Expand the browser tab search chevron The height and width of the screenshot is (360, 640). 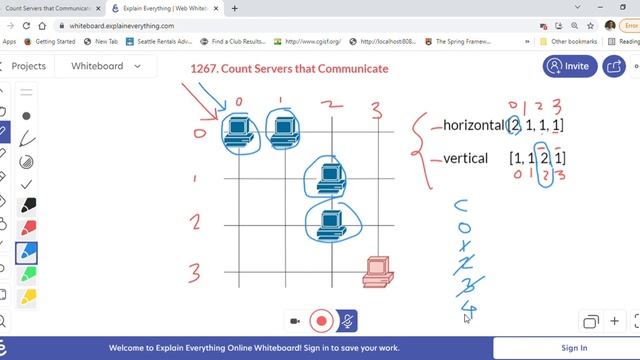(x=578, y=7)
